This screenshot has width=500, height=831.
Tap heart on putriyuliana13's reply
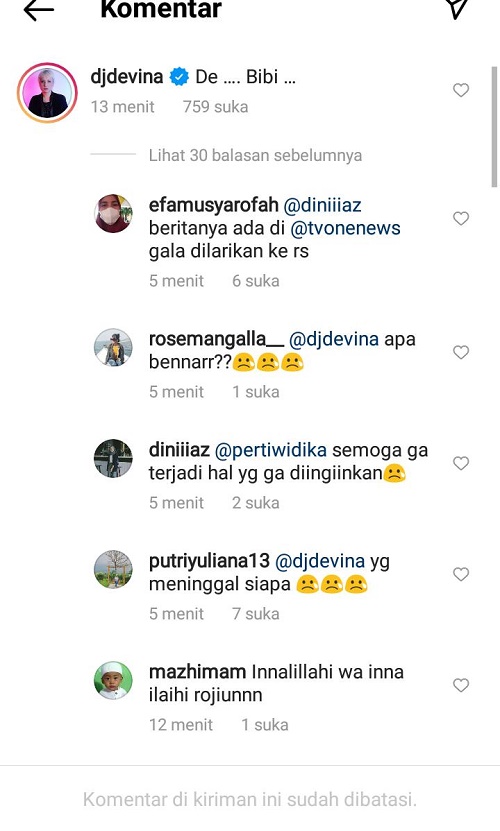[461, 574]
